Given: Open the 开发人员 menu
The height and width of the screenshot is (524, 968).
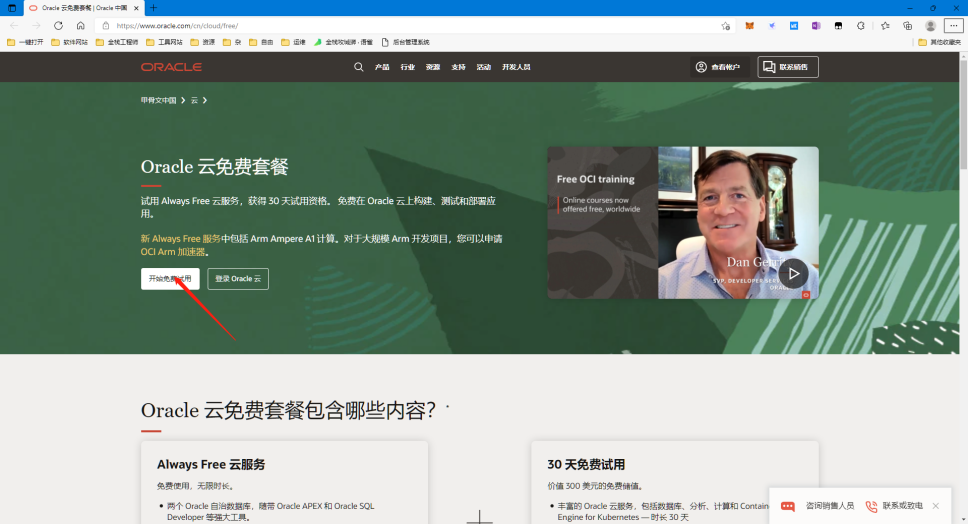Looking at the screenshot, I should coord(516,67).
